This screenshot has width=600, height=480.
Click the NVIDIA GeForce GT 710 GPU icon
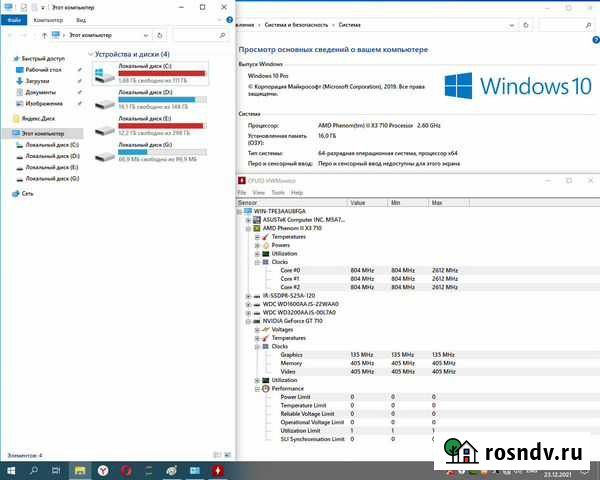click(x=256, y=321)
